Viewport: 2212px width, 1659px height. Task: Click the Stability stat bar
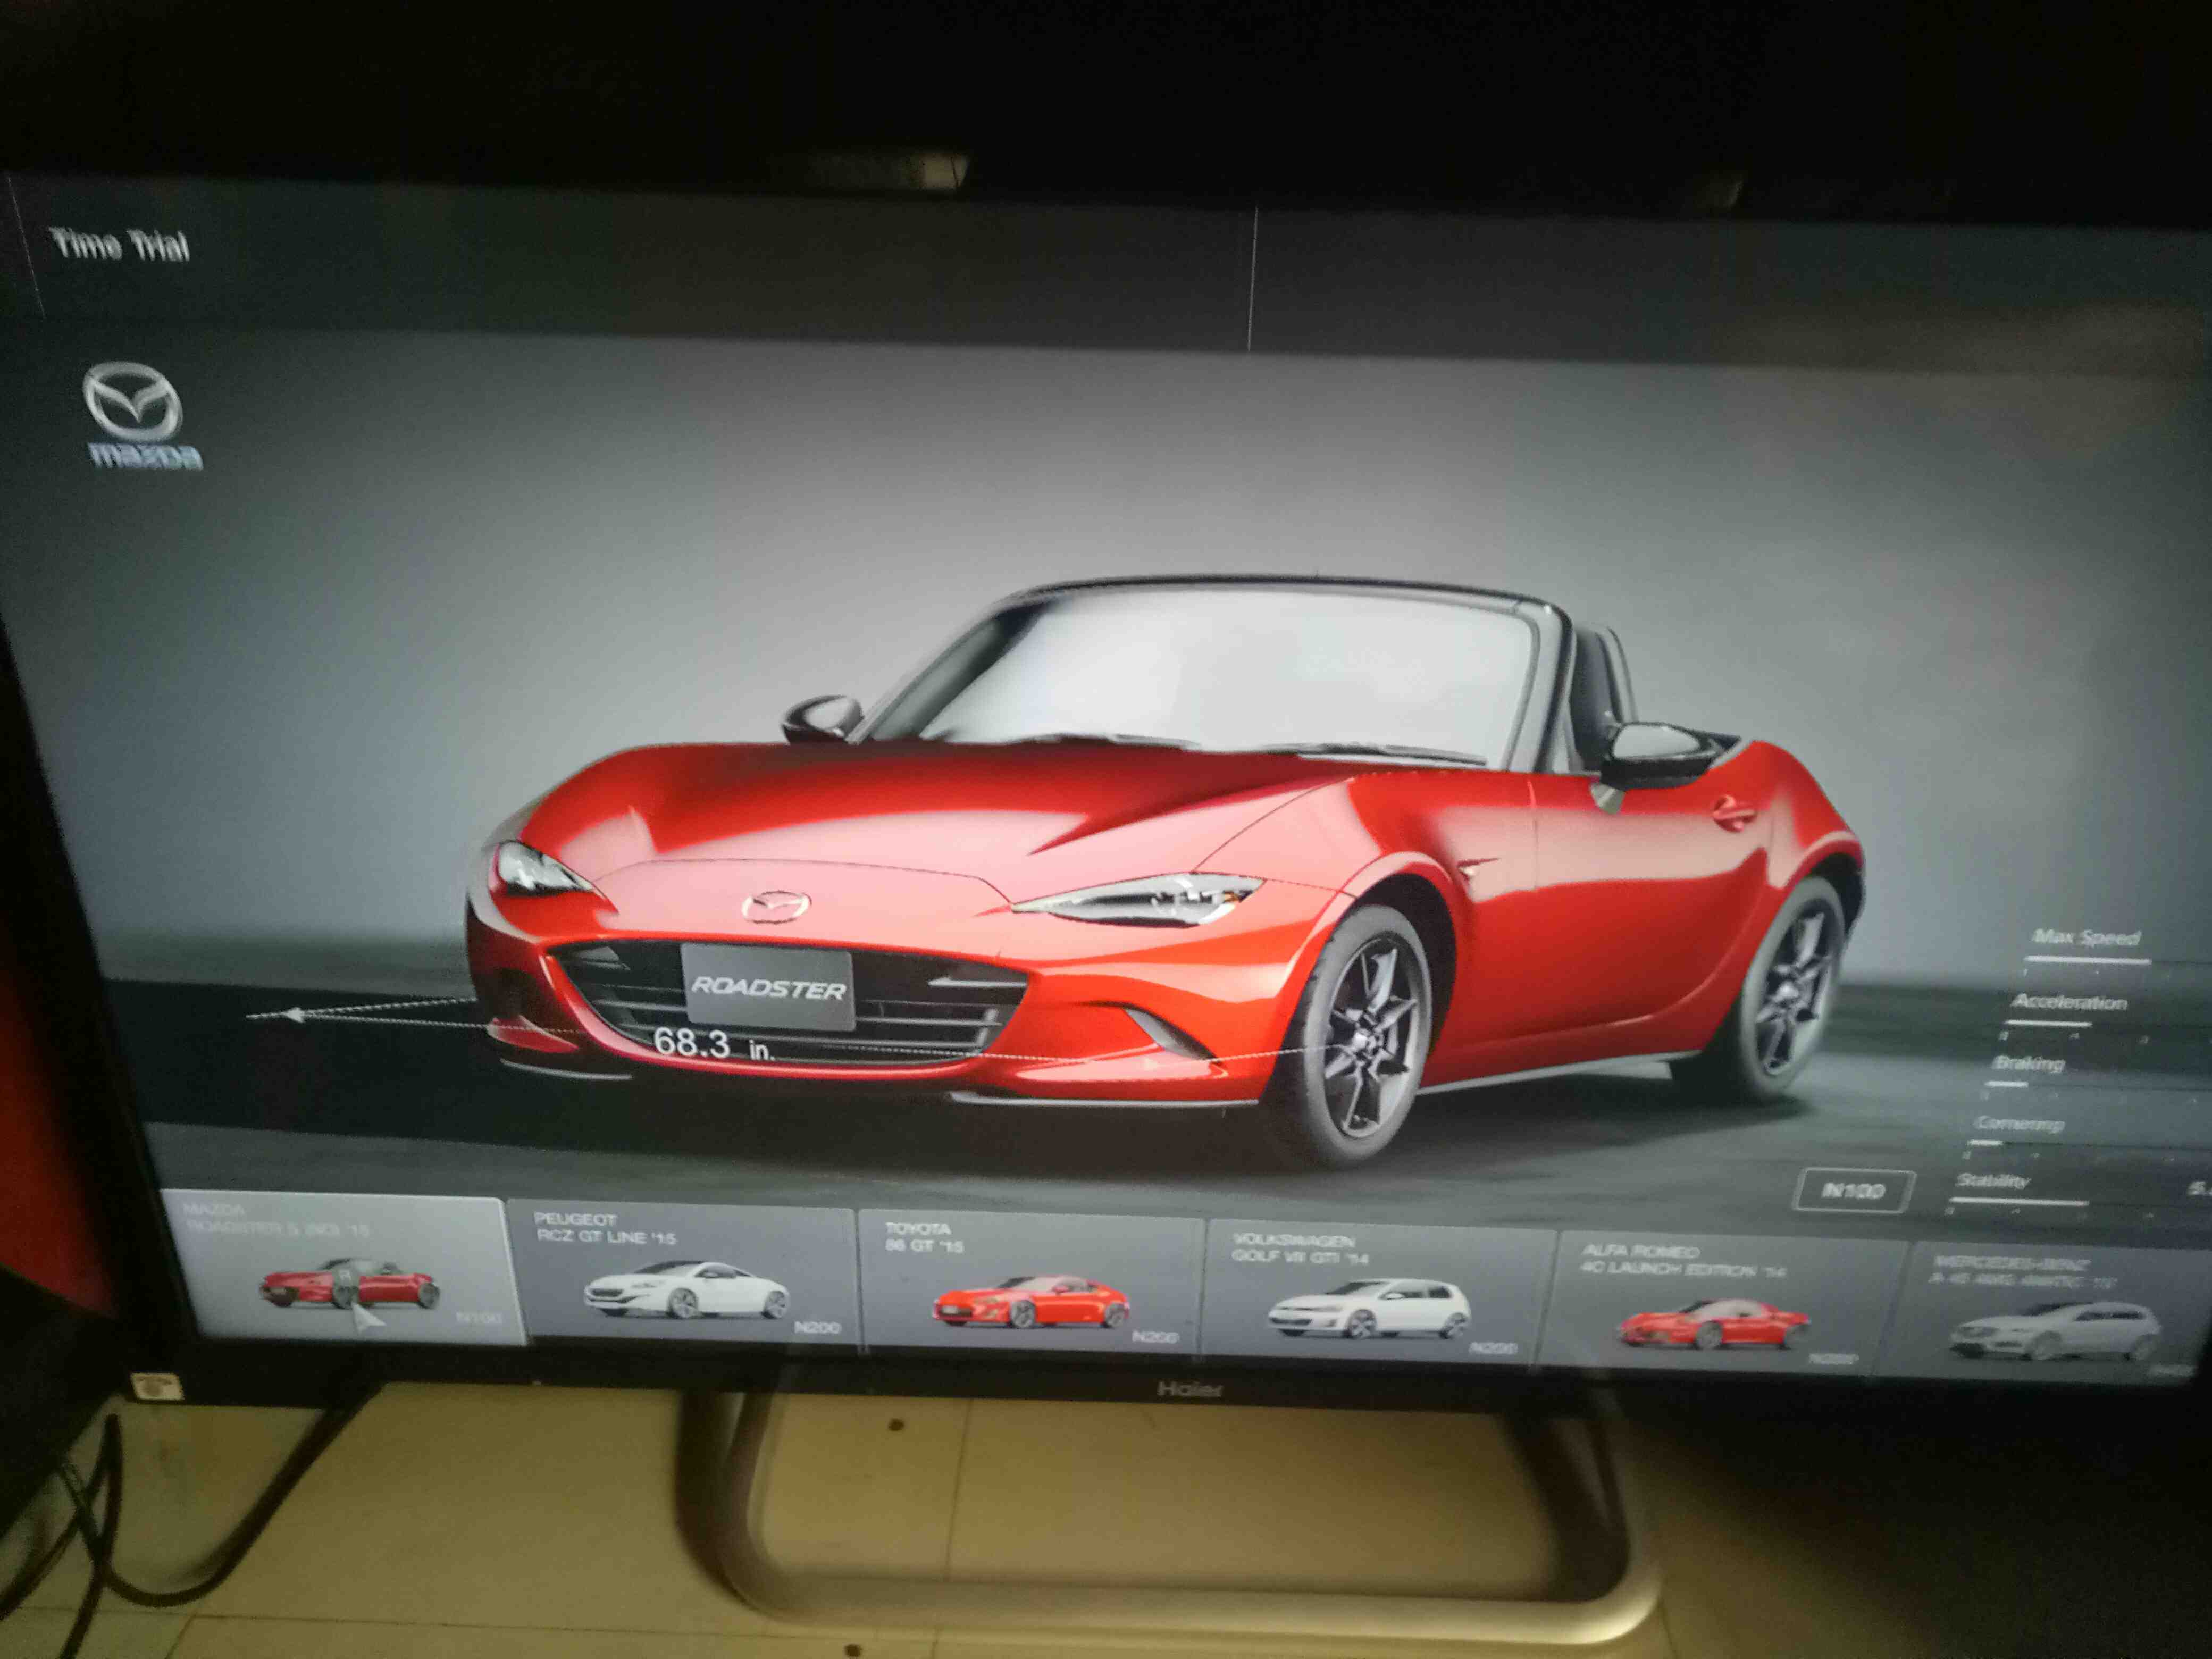(2020, 1202)
